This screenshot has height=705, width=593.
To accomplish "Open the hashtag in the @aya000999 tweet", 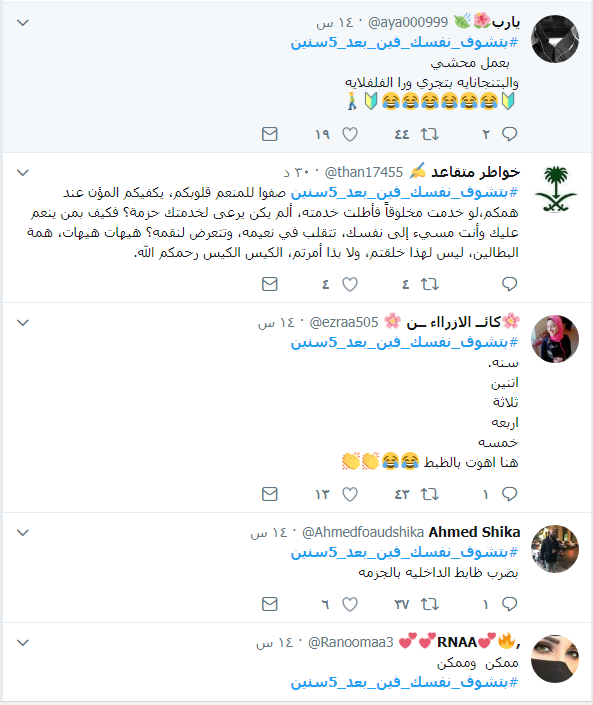I will click(404, 42).
